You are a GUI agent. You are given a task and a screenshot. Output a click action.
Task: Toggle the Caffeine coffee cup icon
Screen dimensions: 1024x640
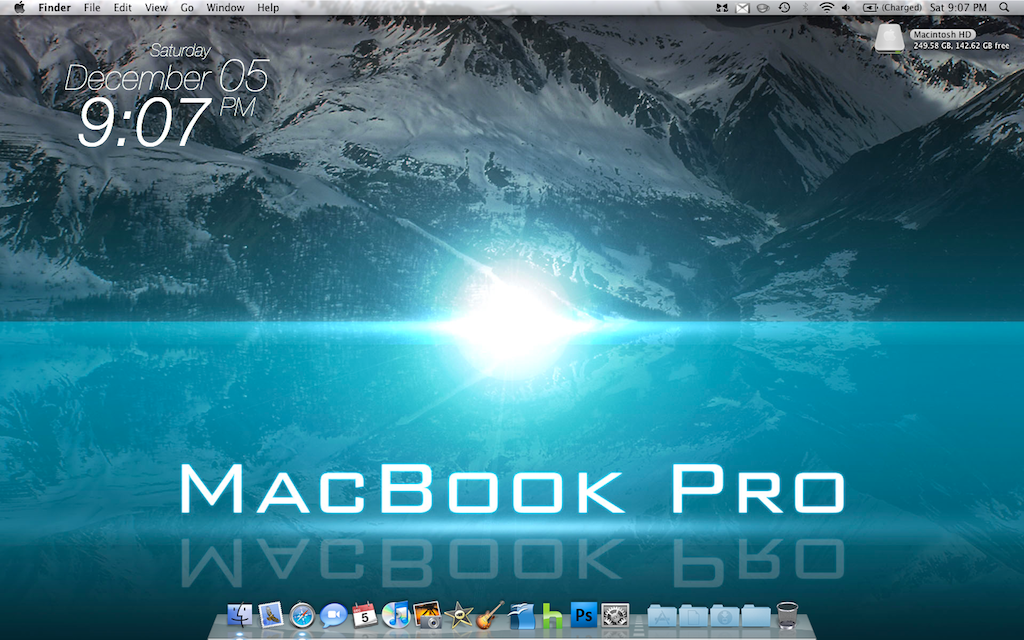click(x=763, y=8)
